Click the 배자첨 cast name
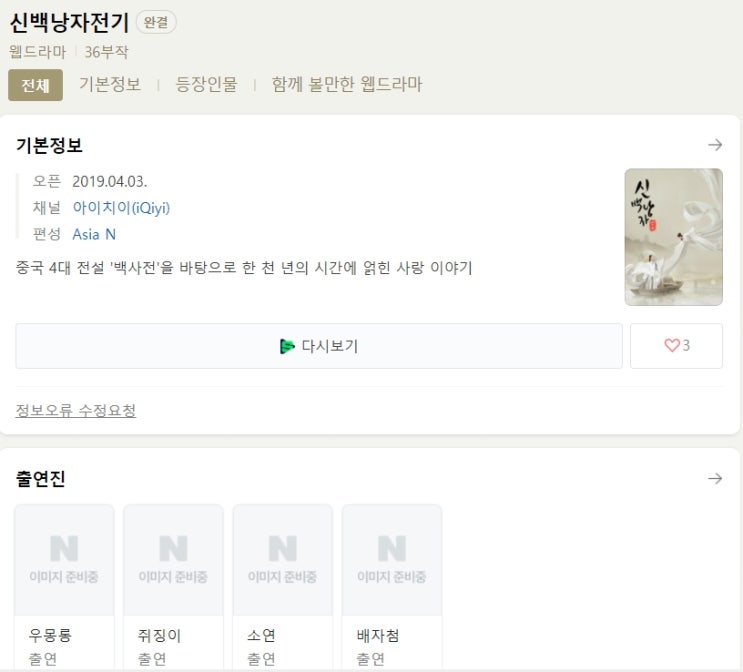The width and height of the screenshot is (743, 672). click(x=378, y=635)
